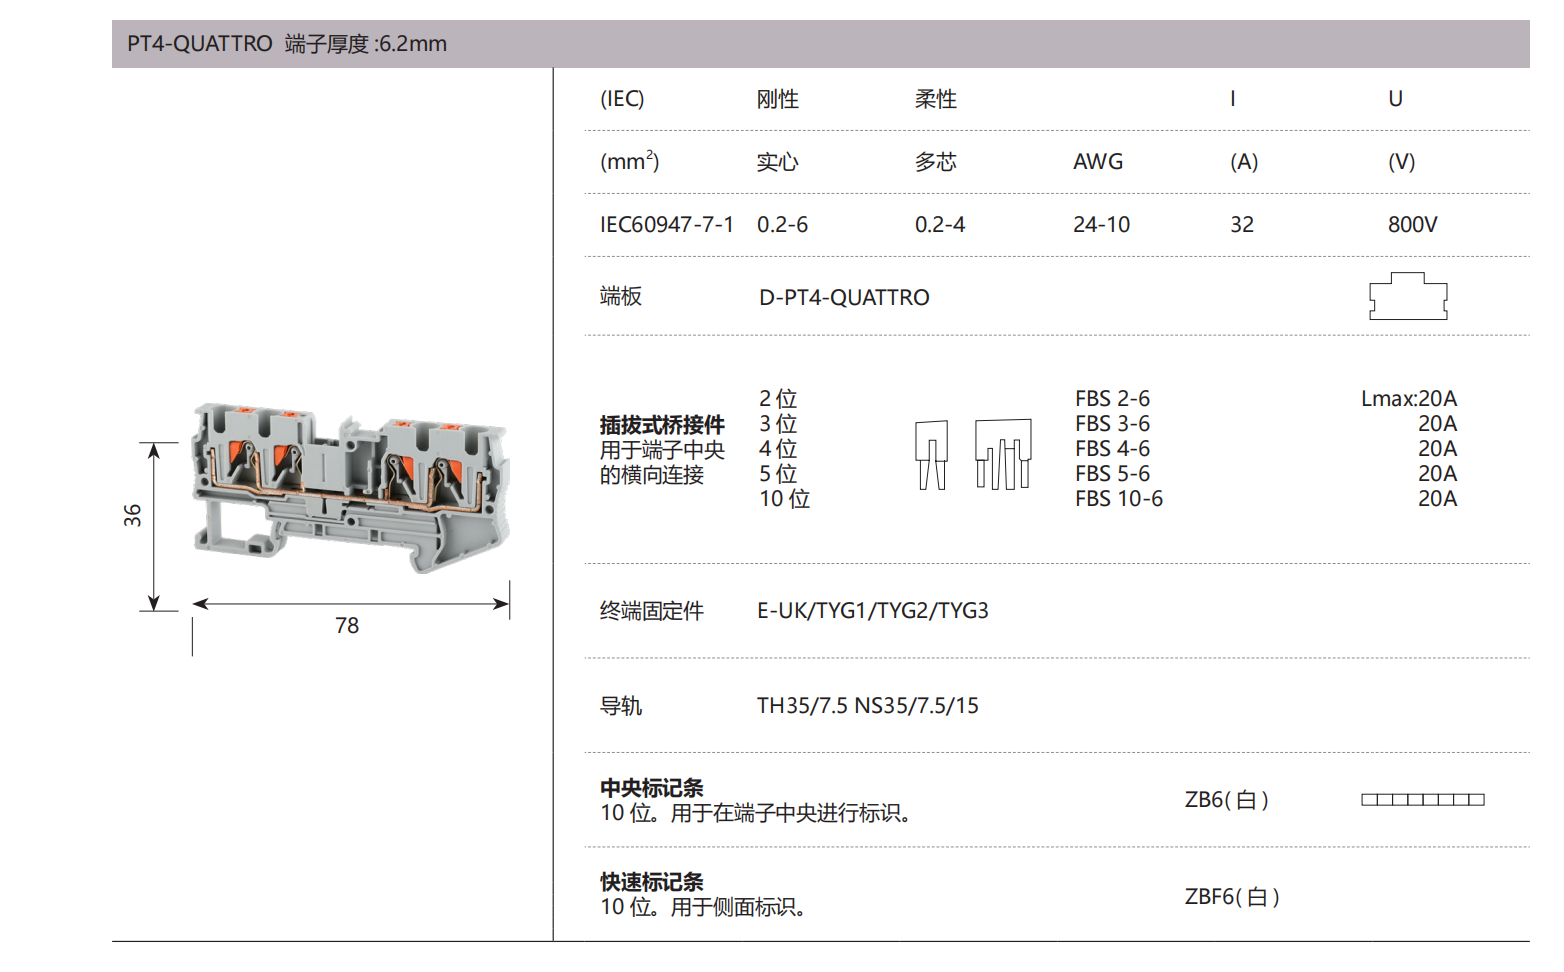
Task: Select the ZB6 marking strip icon
Action: (x=1423, y=799)
